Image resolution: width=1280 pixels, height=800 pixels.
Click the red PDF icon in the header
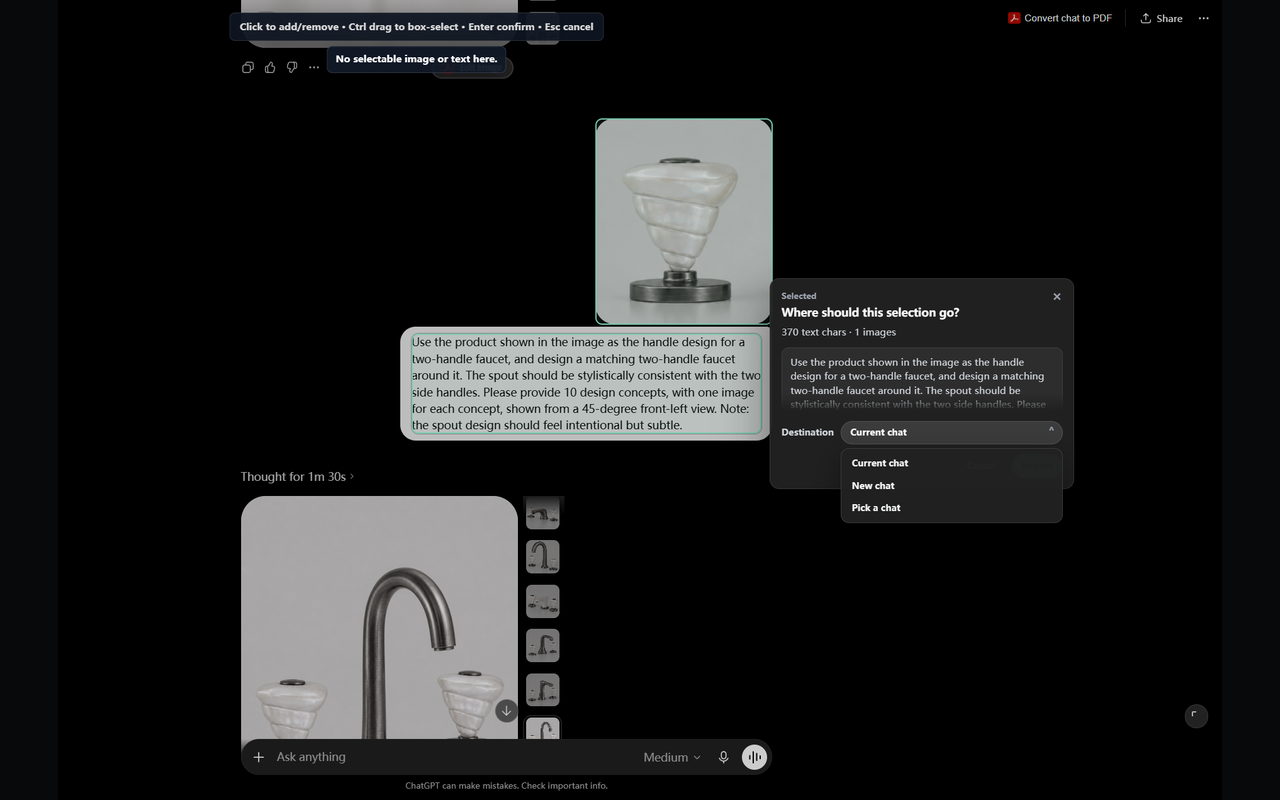point(1014,18)
